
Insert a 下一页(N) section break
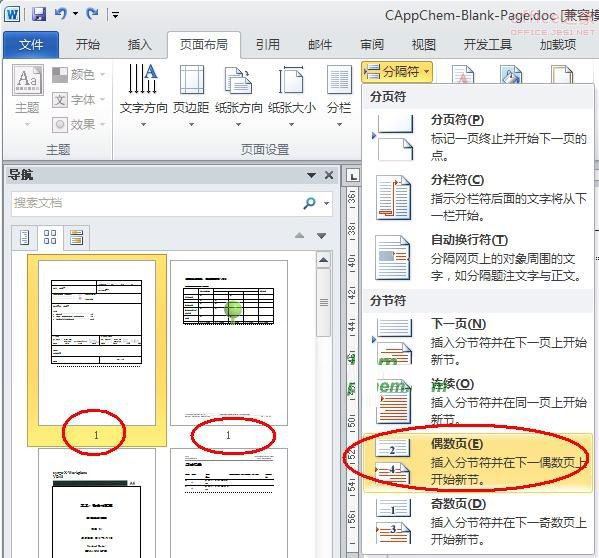478,341
